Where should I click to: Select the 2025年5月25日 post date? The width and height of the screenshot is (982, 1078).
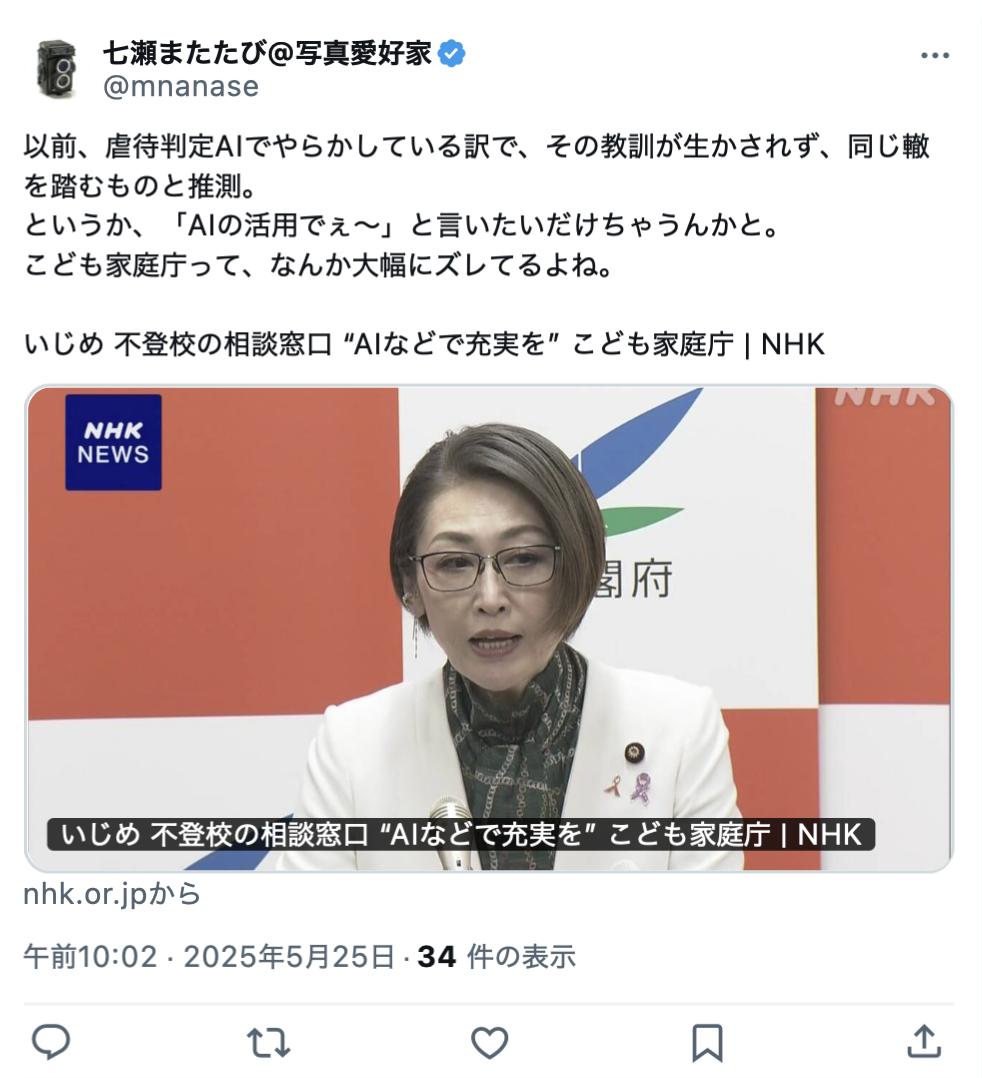289,956
